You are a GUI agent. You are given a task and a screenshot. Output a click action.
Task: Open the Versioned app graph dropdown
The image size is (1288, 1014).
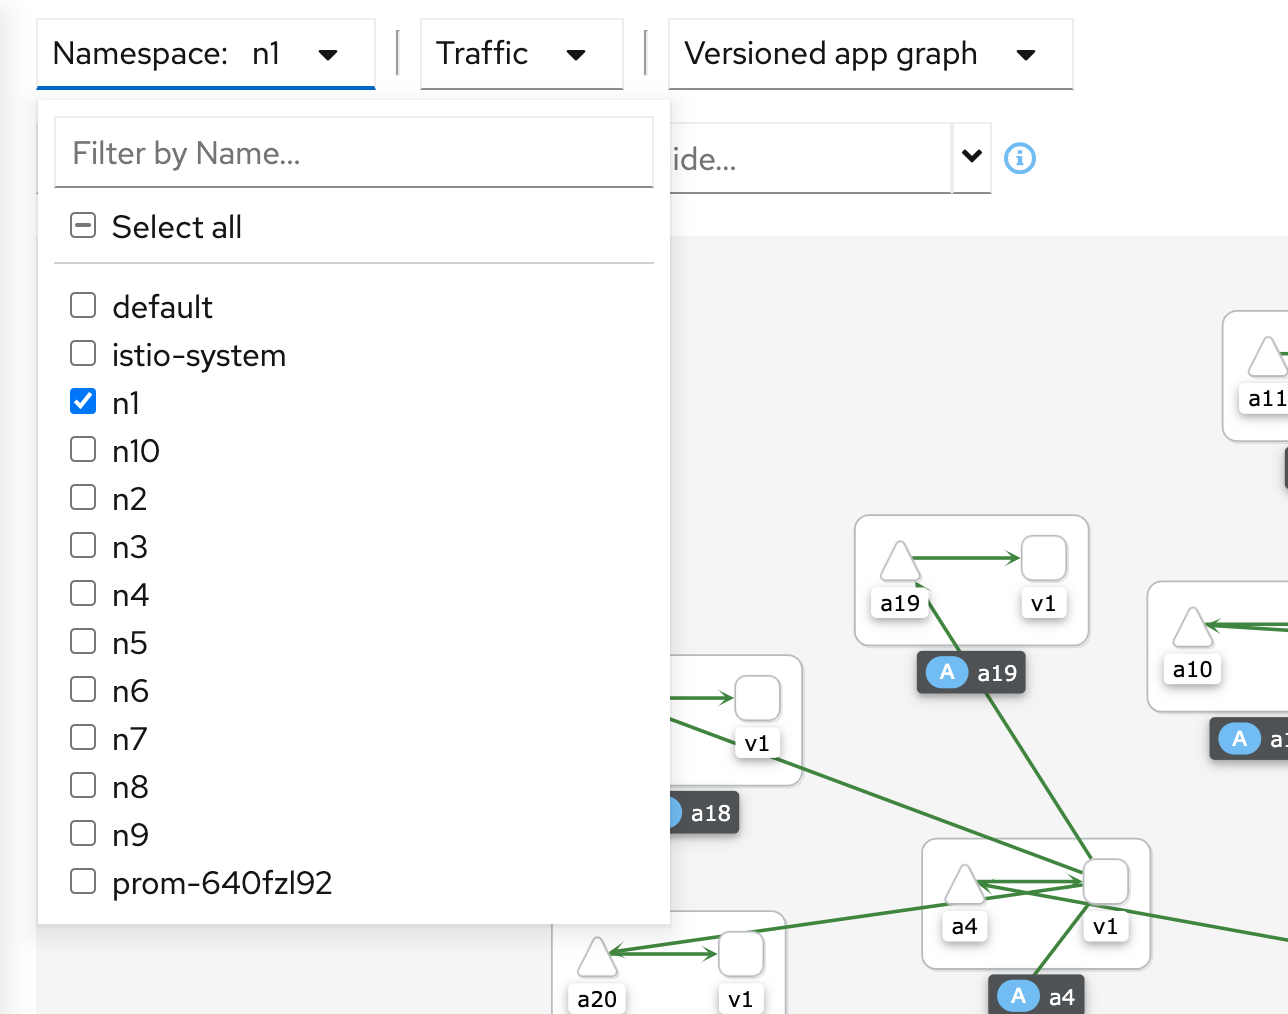(870, 54)
